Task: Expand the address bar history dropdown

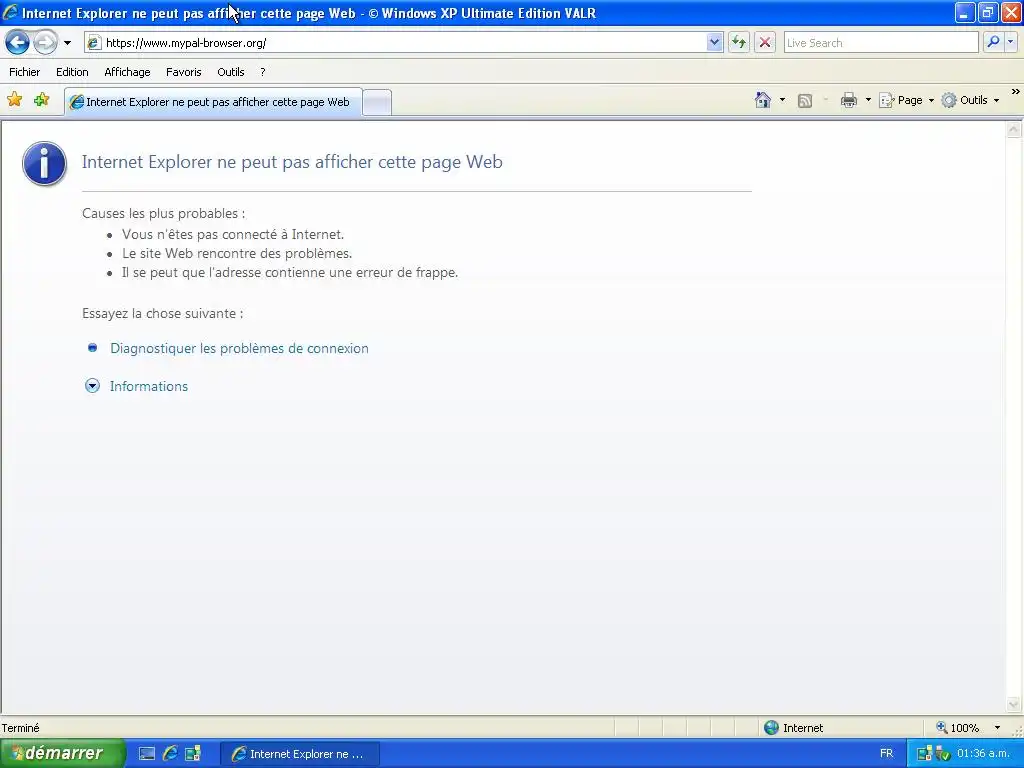Action: click(x=714, y=43)
